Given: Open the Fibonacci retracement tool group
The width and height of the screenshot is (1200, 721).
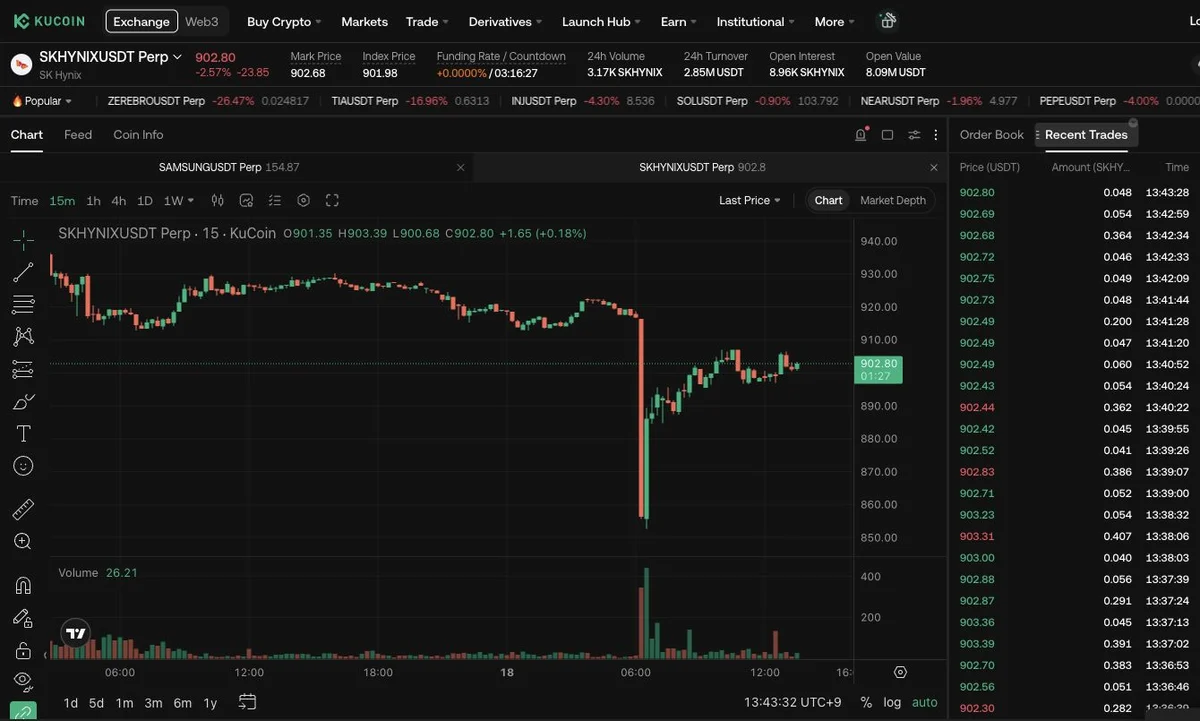Looking at the screenshot, I should click(x=23, y=304).
